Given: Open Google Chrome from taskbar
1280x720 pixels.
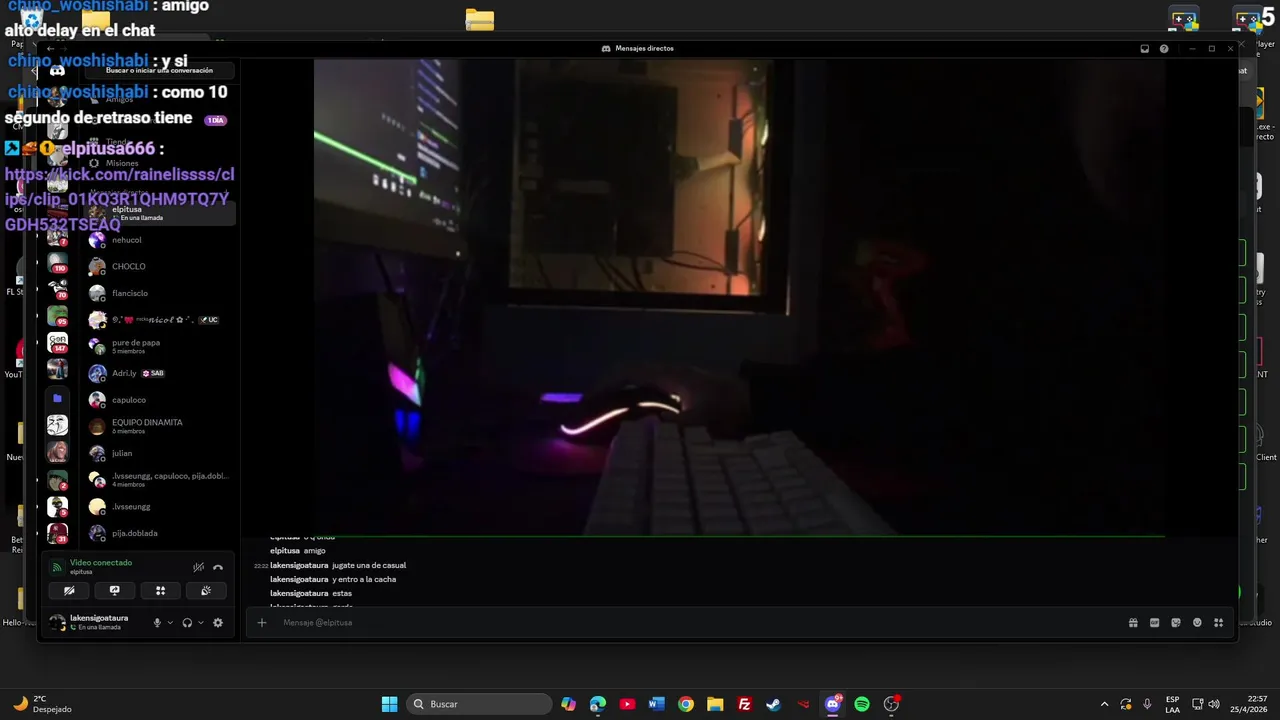Looking at the screenshot, I should pos(686,704).
